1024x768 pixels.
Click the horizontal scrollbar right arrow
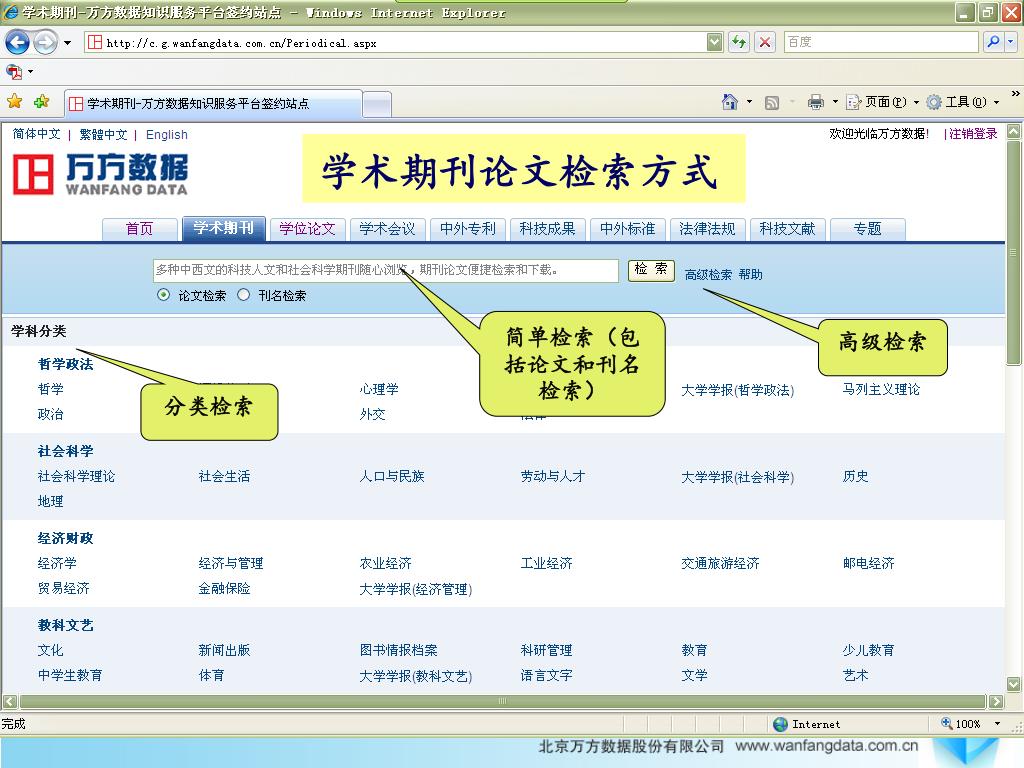(996, 701)
